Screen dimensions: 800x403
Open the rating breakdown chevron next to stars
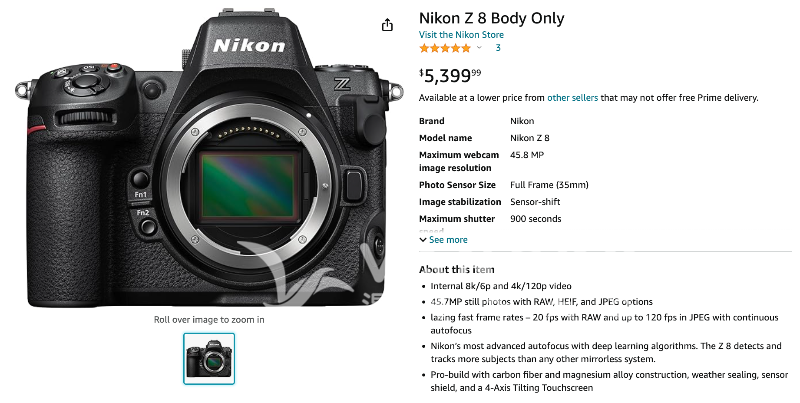coord(479,48)
